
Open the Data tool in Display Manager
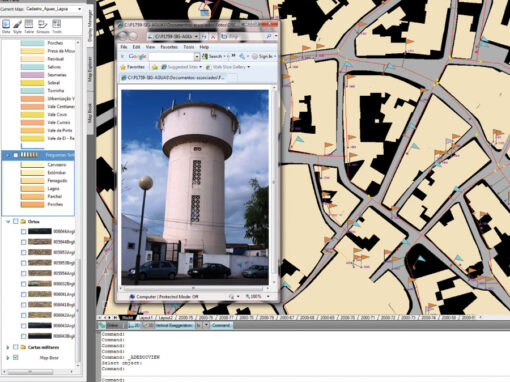[6, 26]
